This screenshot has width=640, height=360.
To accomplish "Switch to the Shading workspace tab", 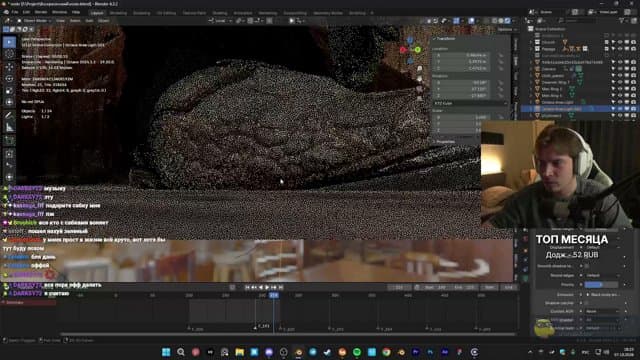I will [220, 13].
